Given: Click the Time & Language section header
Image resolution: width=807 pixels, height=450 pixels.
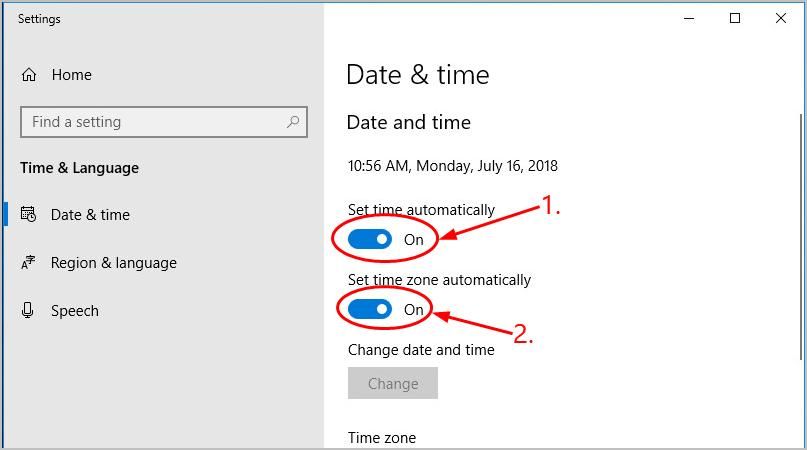Looking at the screenshot, I should [79, 168].
